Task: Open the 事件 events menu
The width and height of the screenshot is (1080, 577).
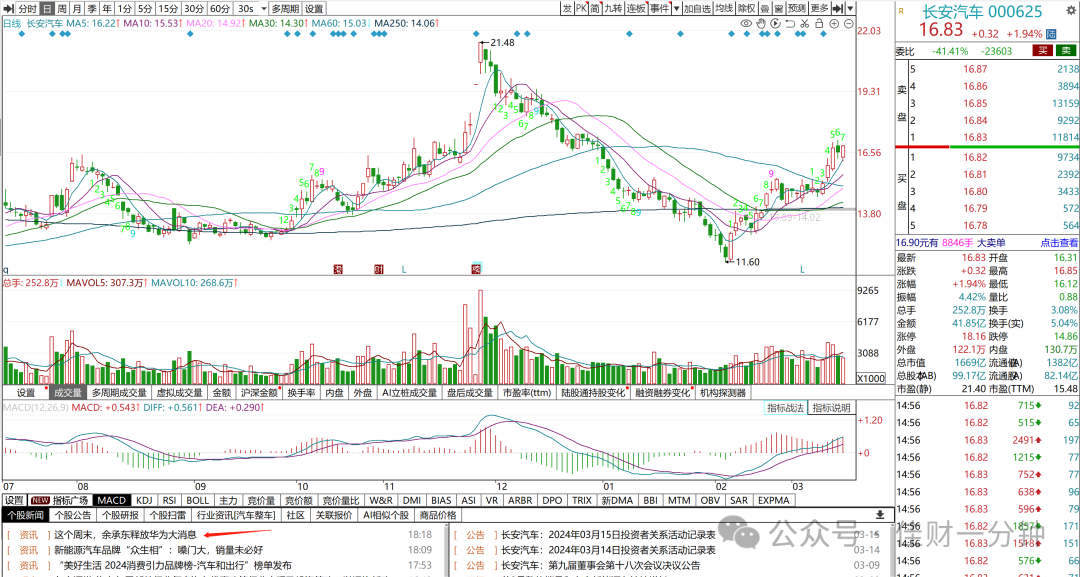Action: [x=659, y=8]
